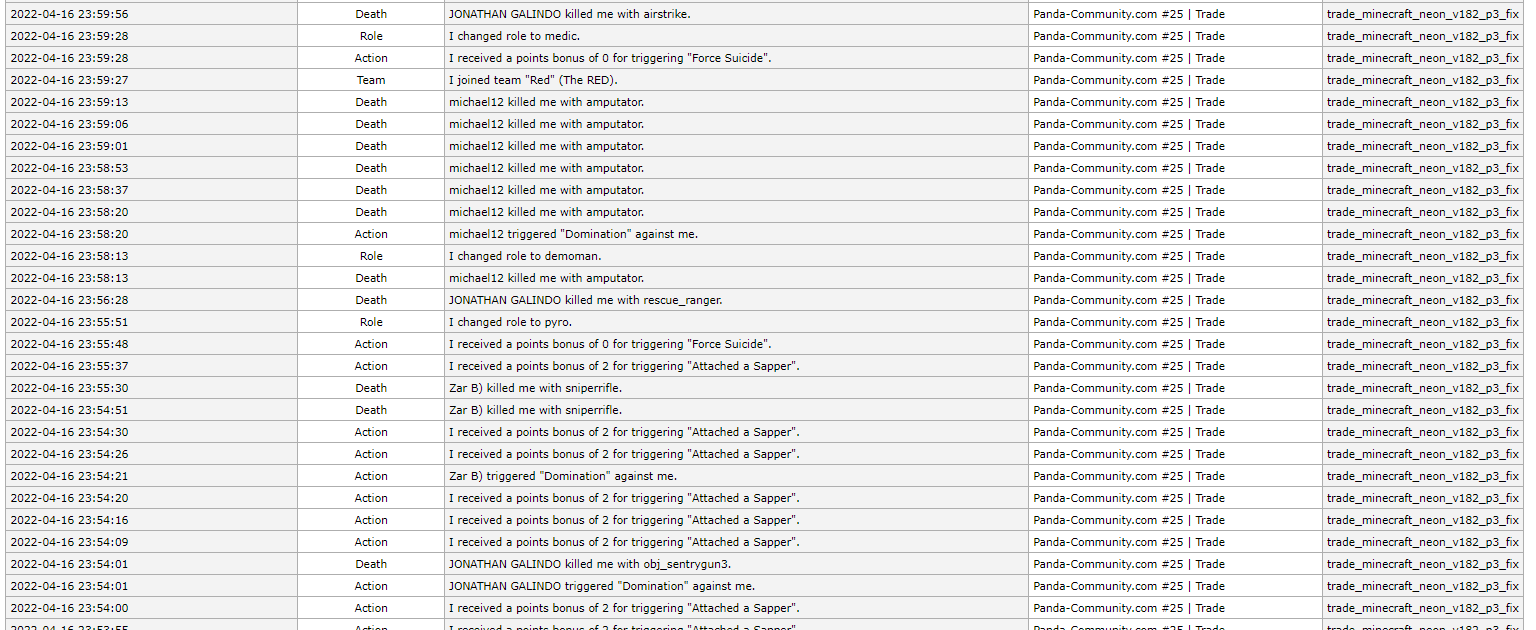Select the Zar B) triggered "Domination" entry
Screen dimensions: 1536x630
coord(562,476)
